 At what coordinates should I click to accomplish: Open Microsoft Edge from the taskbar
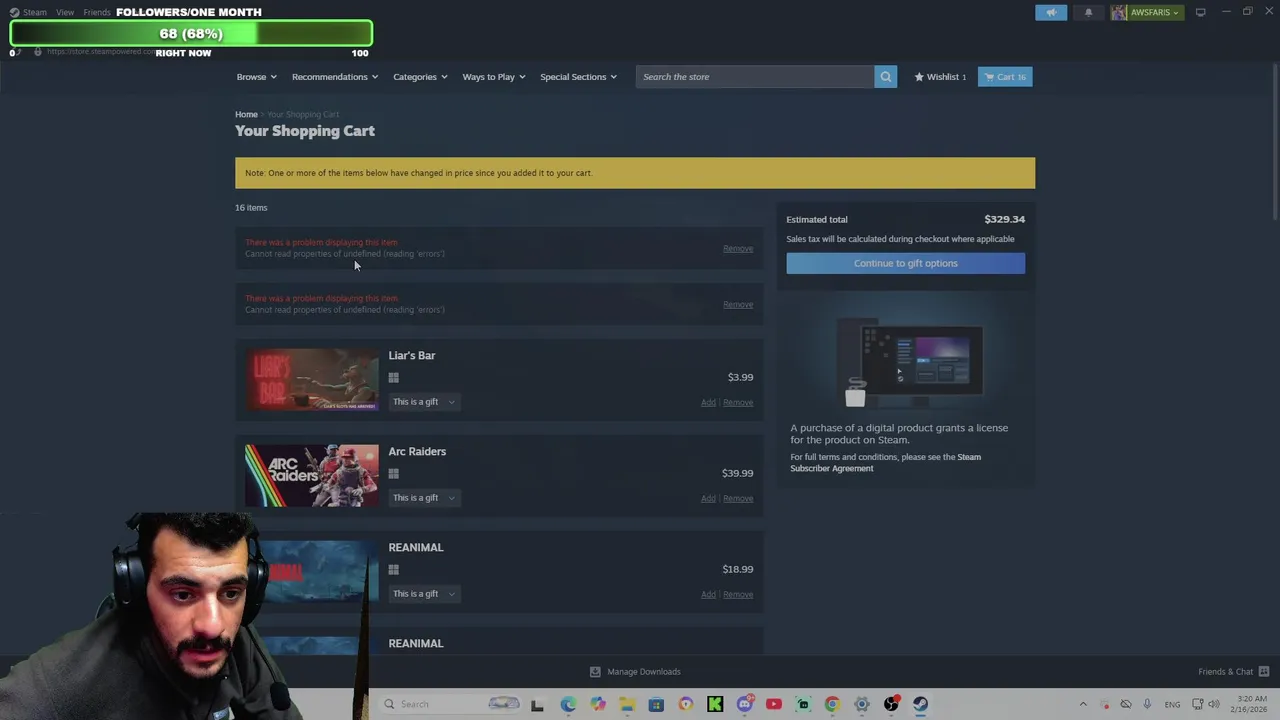pyautogui.click(x=568, y=704)
